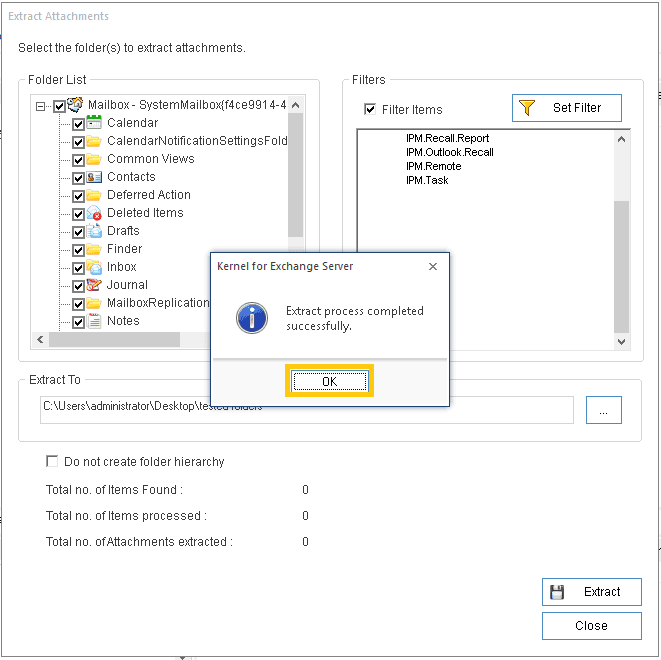The image size is (661, 660).
Task: Uncheck the Deferred Action checkbox
Action: (78, 196)
